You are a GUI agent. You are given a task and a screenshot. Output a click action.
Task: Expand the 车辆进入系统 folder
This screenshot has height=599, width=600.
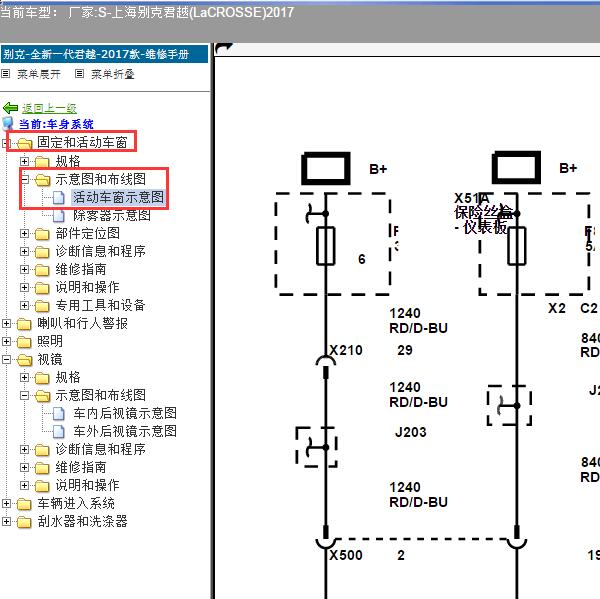tap(7, 503)
